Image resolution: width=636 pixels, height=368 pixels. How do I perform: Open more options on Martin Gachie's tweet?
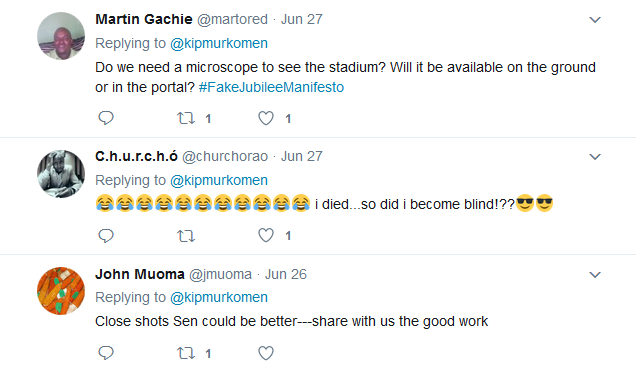point(595,19)
